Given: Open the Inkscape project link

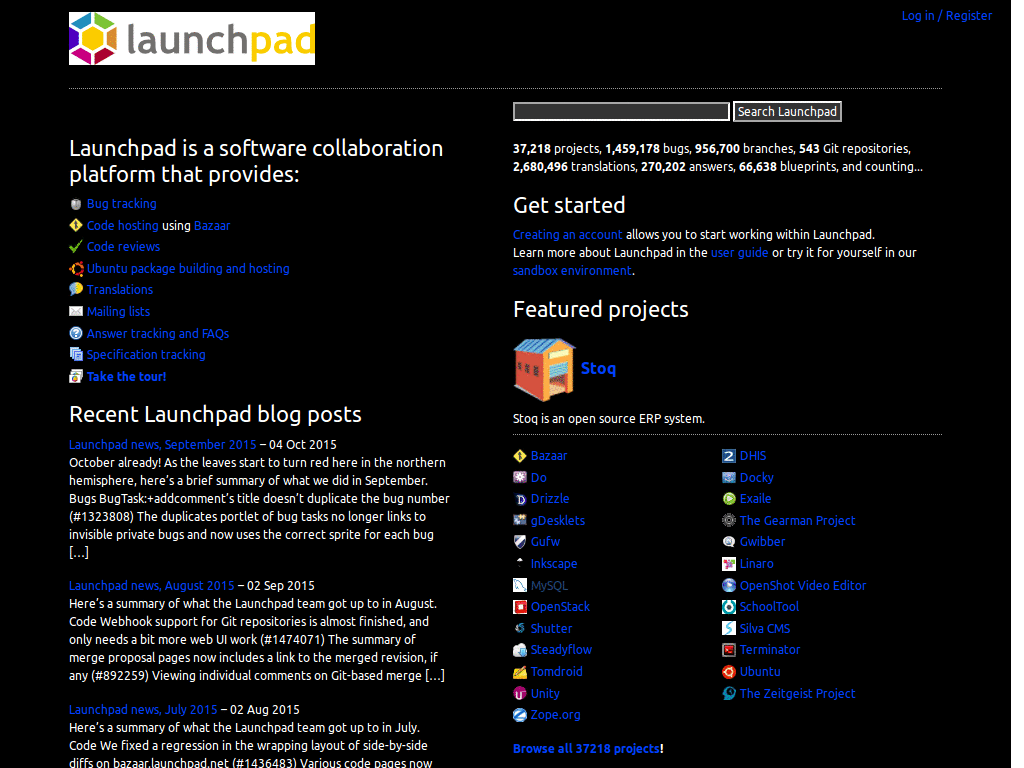Looking at the screenshot, I should click(554, 564).
